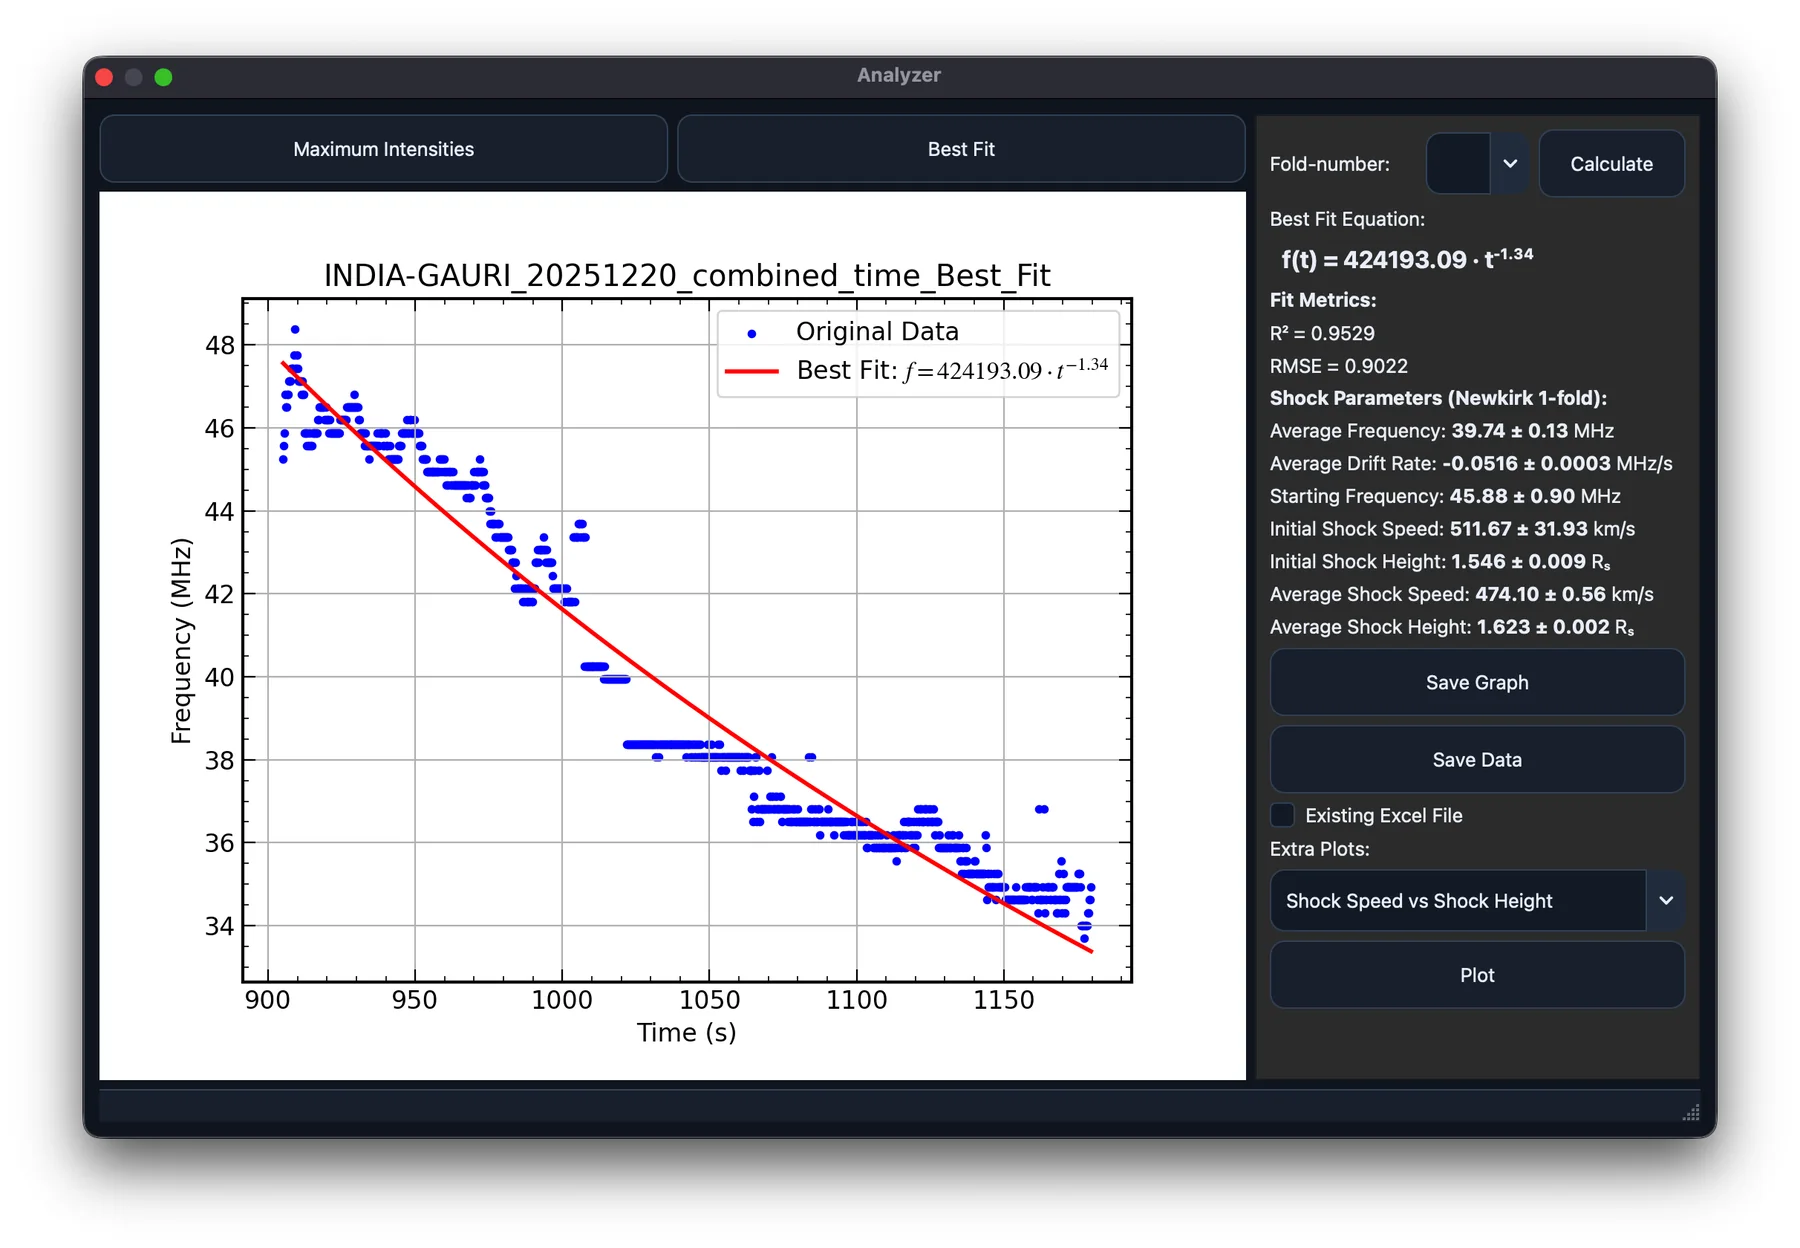Enable the Existing Excel File checkbox

(1282, 815)
